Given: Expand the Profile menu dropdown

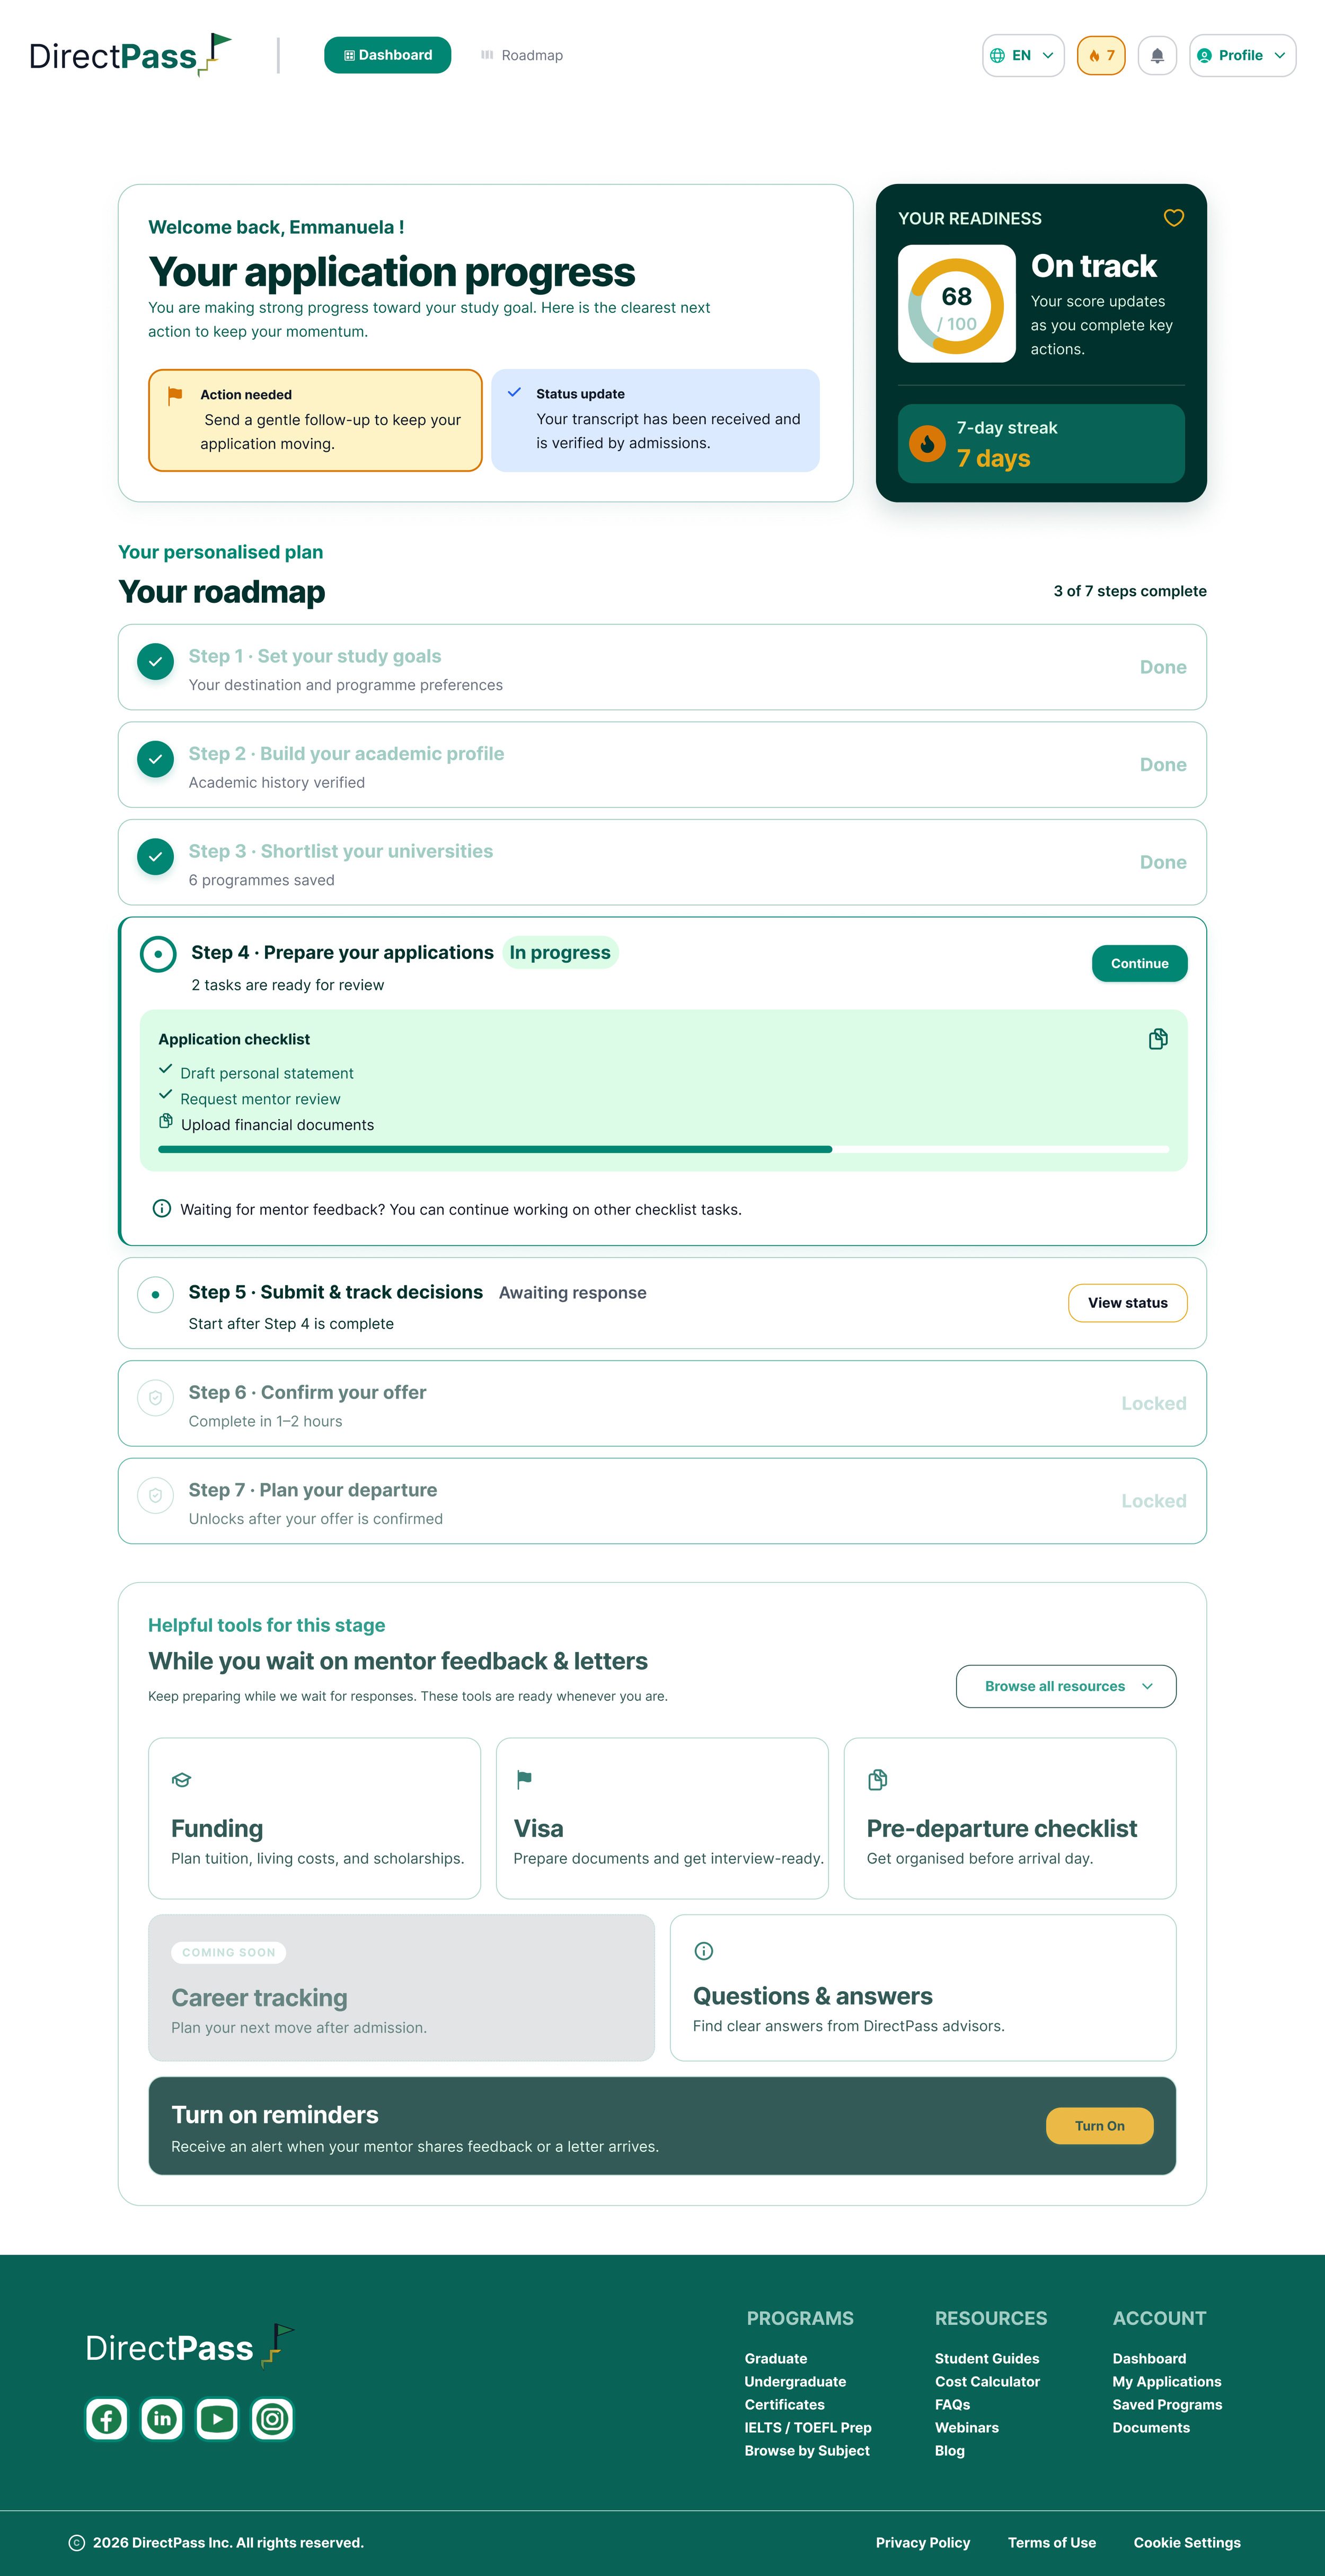Looking at the screenshot, I should point(1242,55).
